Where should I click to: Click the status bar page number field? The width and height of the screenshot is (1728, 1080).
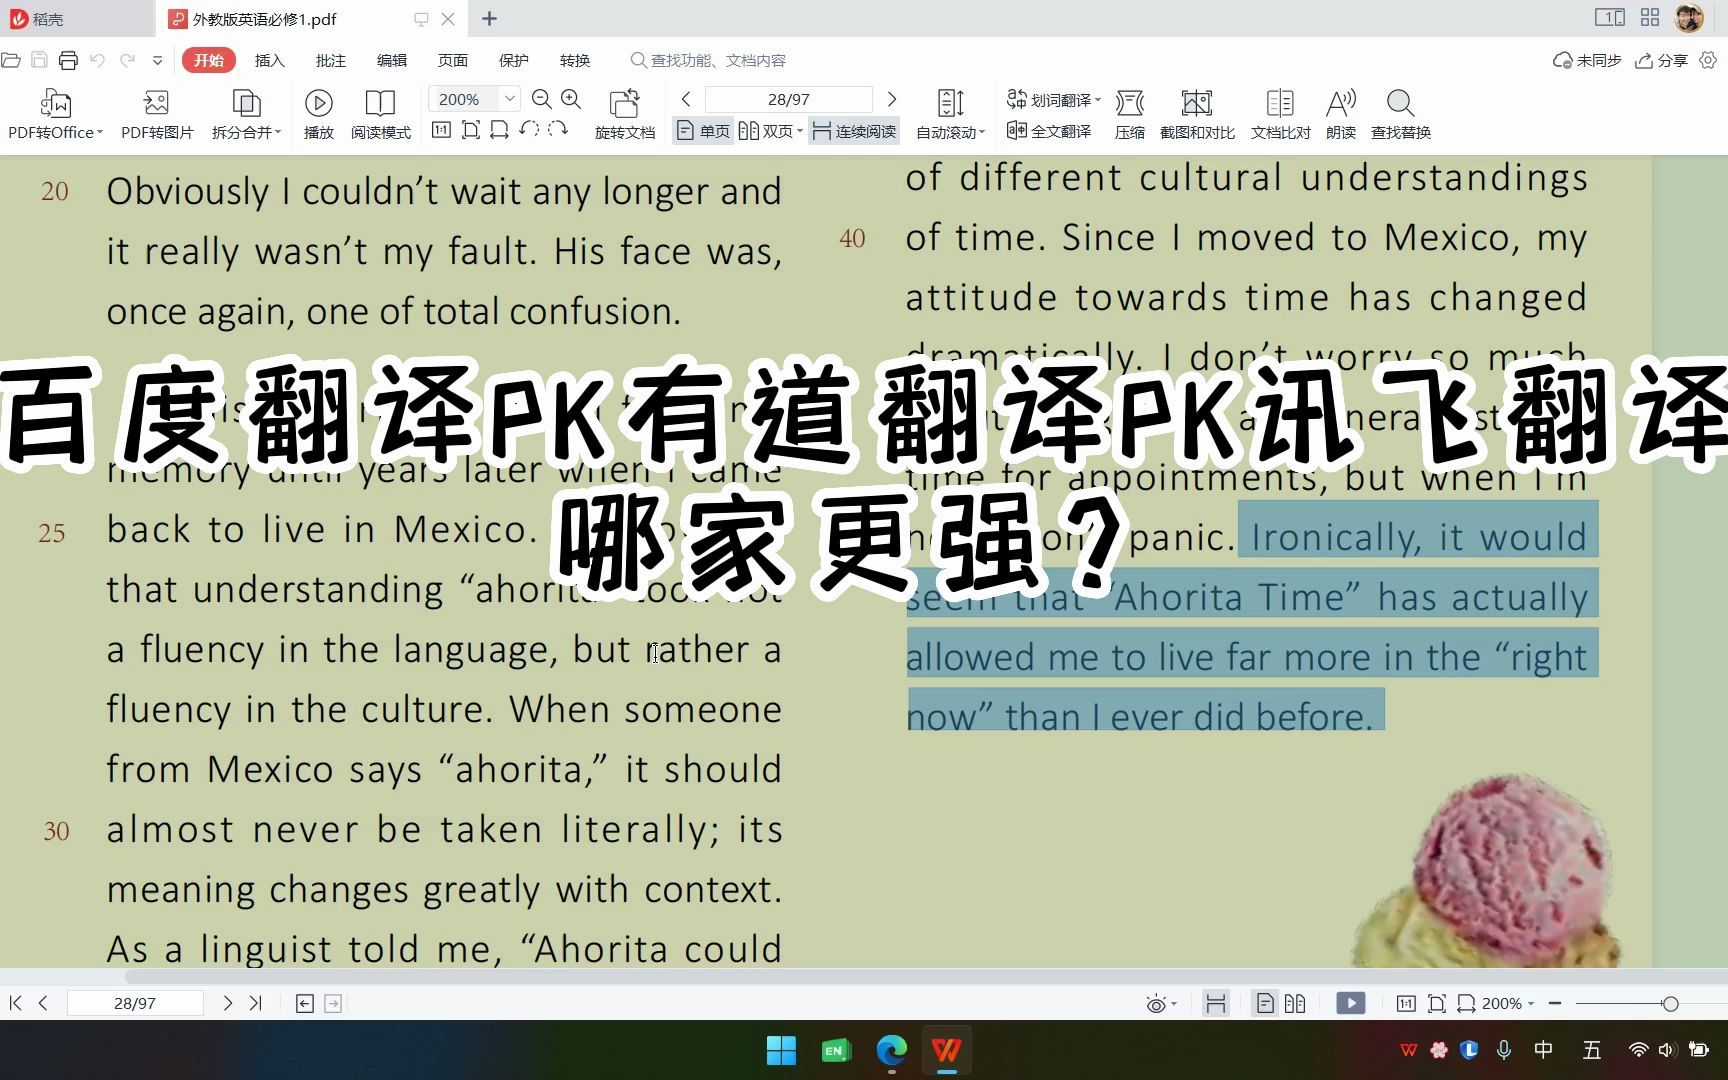click(135, 1003)
